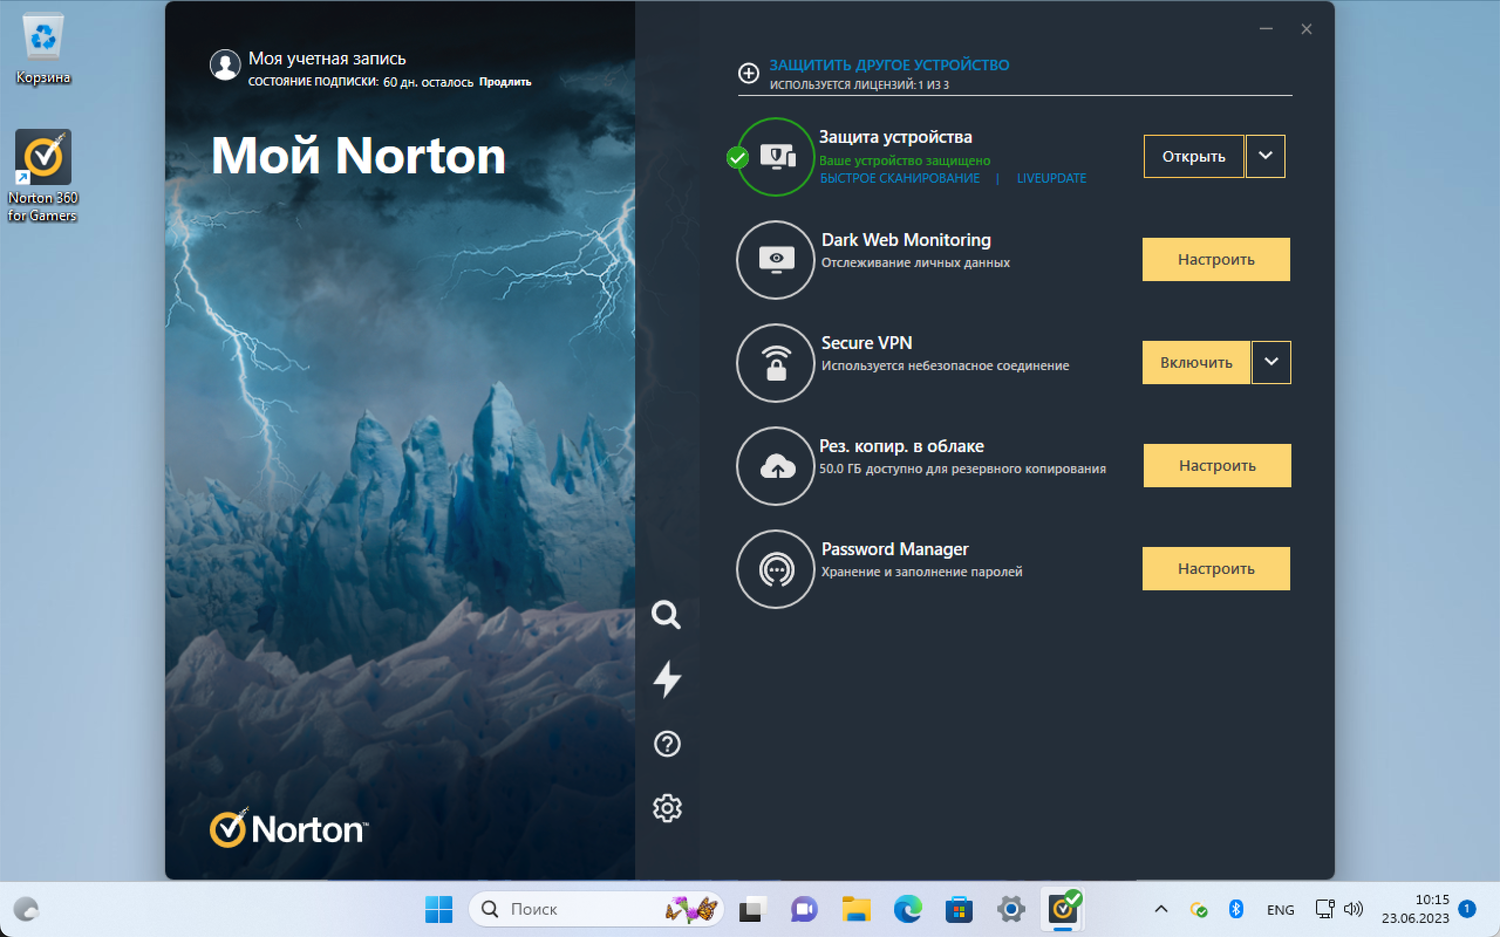Select the Password Manager icon

(x=776, y=569)
